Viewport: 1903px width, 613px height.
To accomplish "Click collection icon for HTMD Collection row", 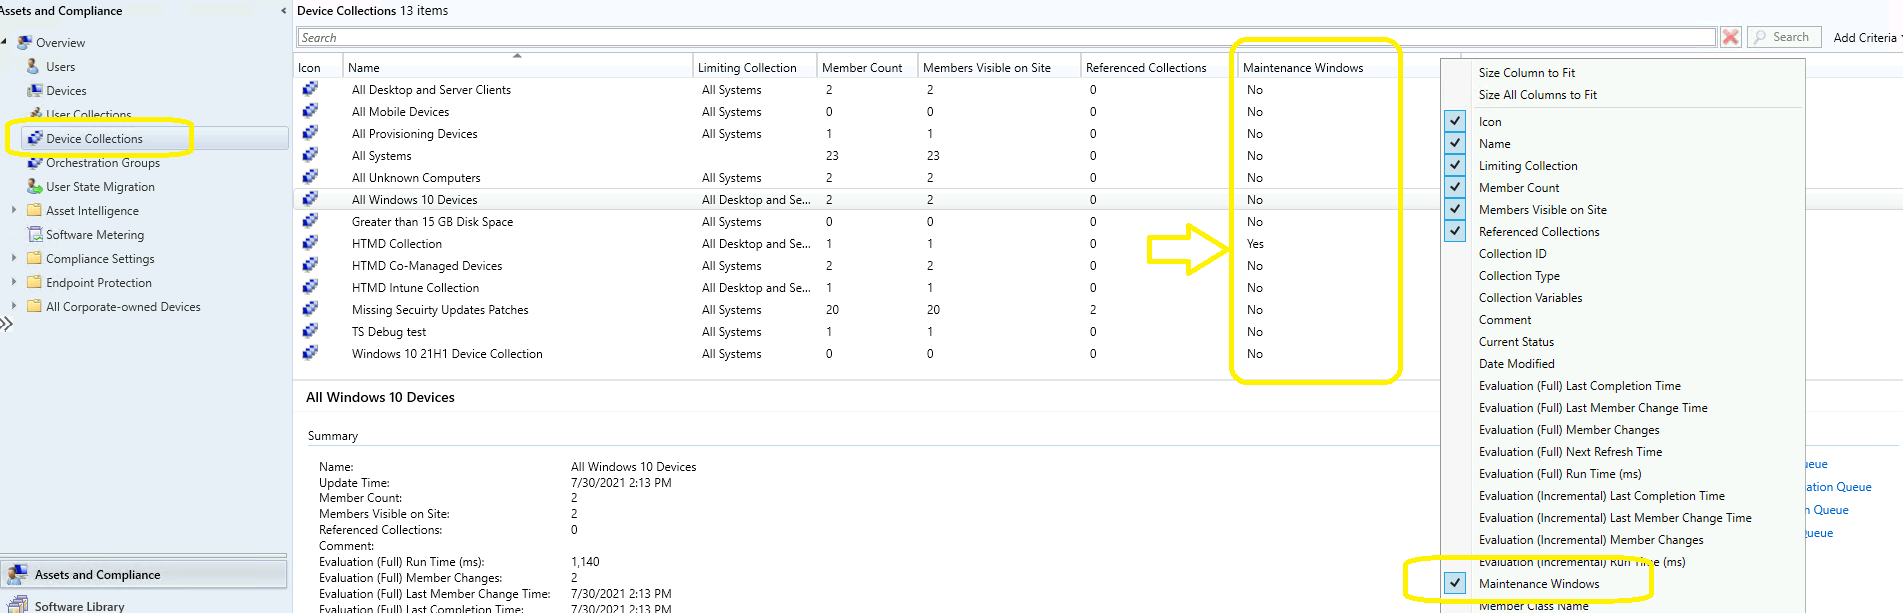I will click(x=310, y=243).
